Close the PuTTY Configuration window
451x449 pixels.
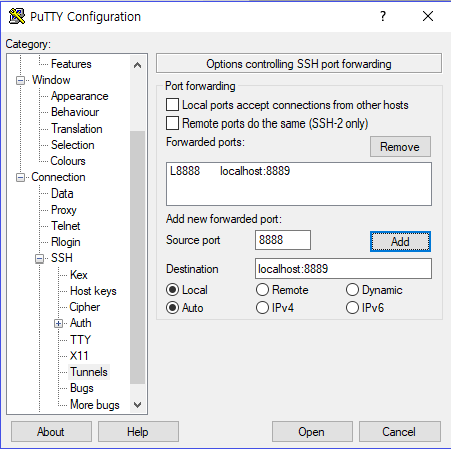coord(428,16)
